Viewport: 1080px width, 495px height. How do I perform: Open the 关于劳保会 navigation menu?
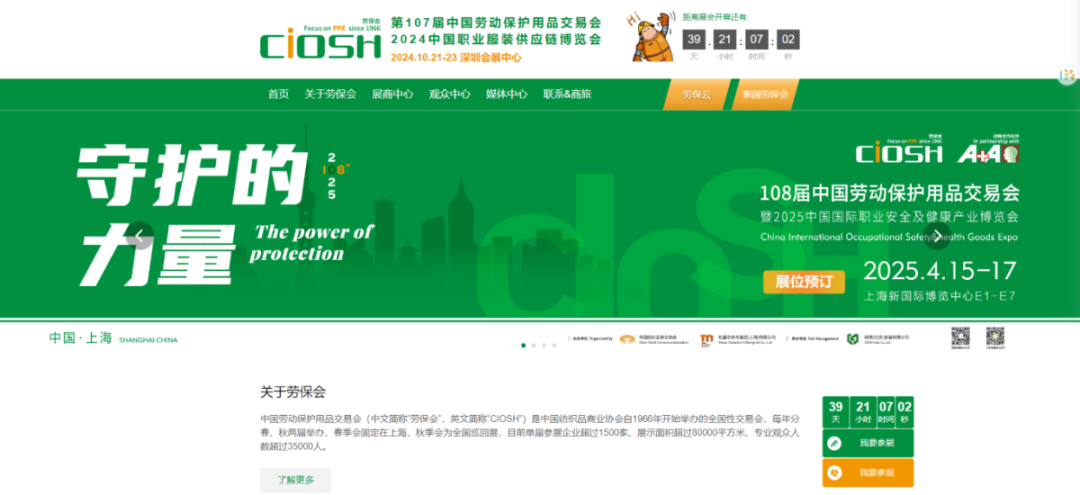click(330, 94)
